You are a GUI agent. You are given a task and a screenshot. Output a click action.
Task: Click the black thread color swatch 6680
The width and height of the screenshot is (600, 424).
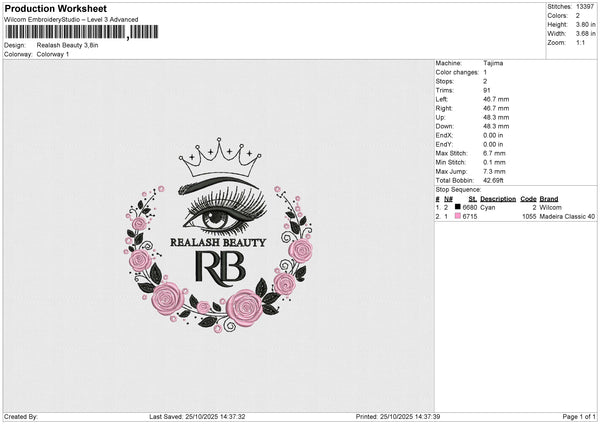[458, 207]
